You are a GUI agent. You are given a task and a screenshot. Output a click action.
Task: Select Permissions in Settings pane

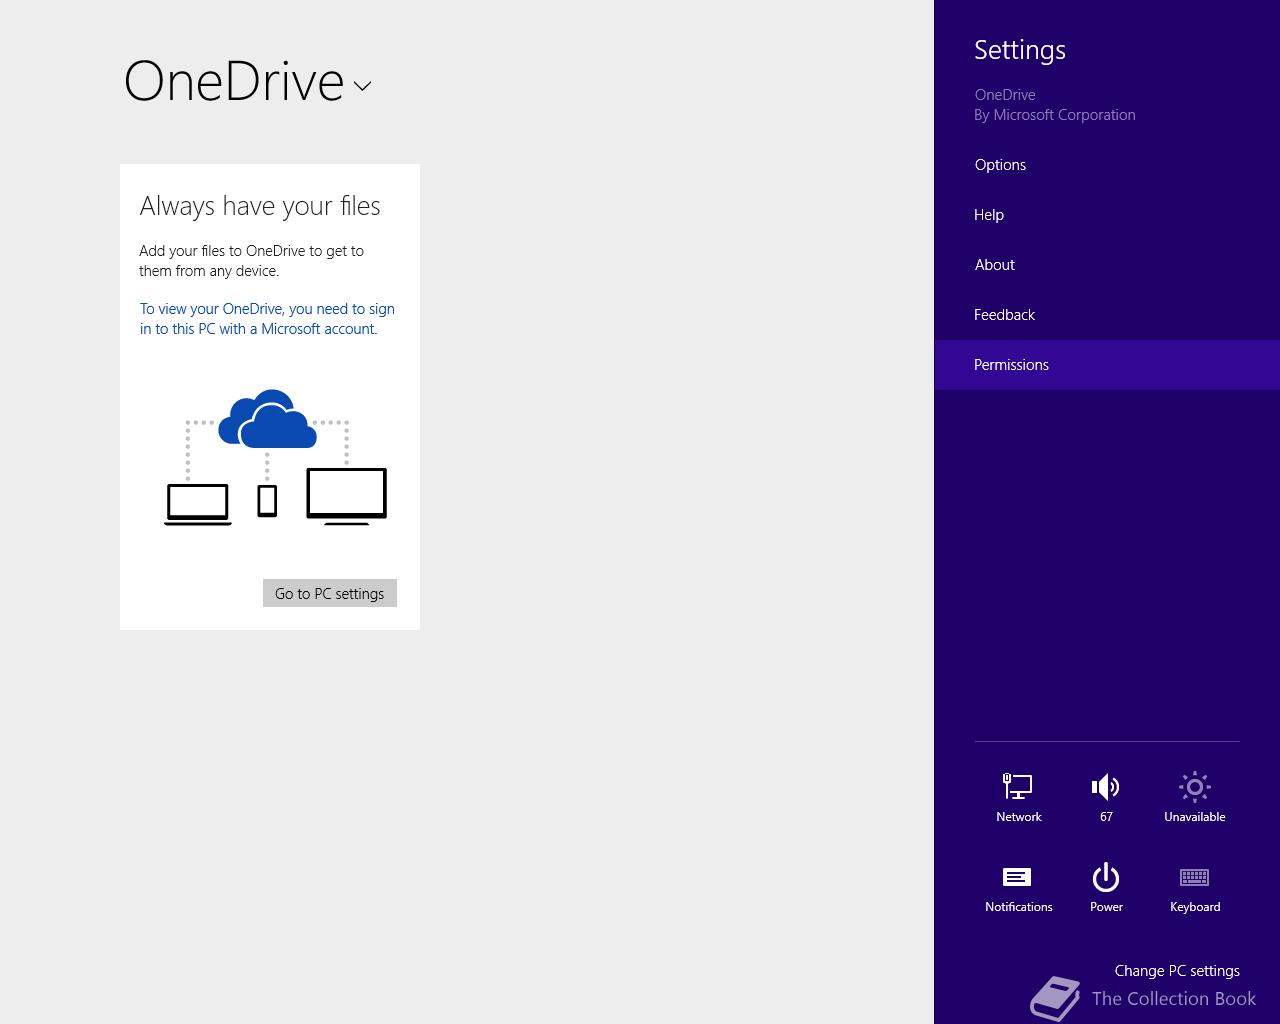[1107, 365]
